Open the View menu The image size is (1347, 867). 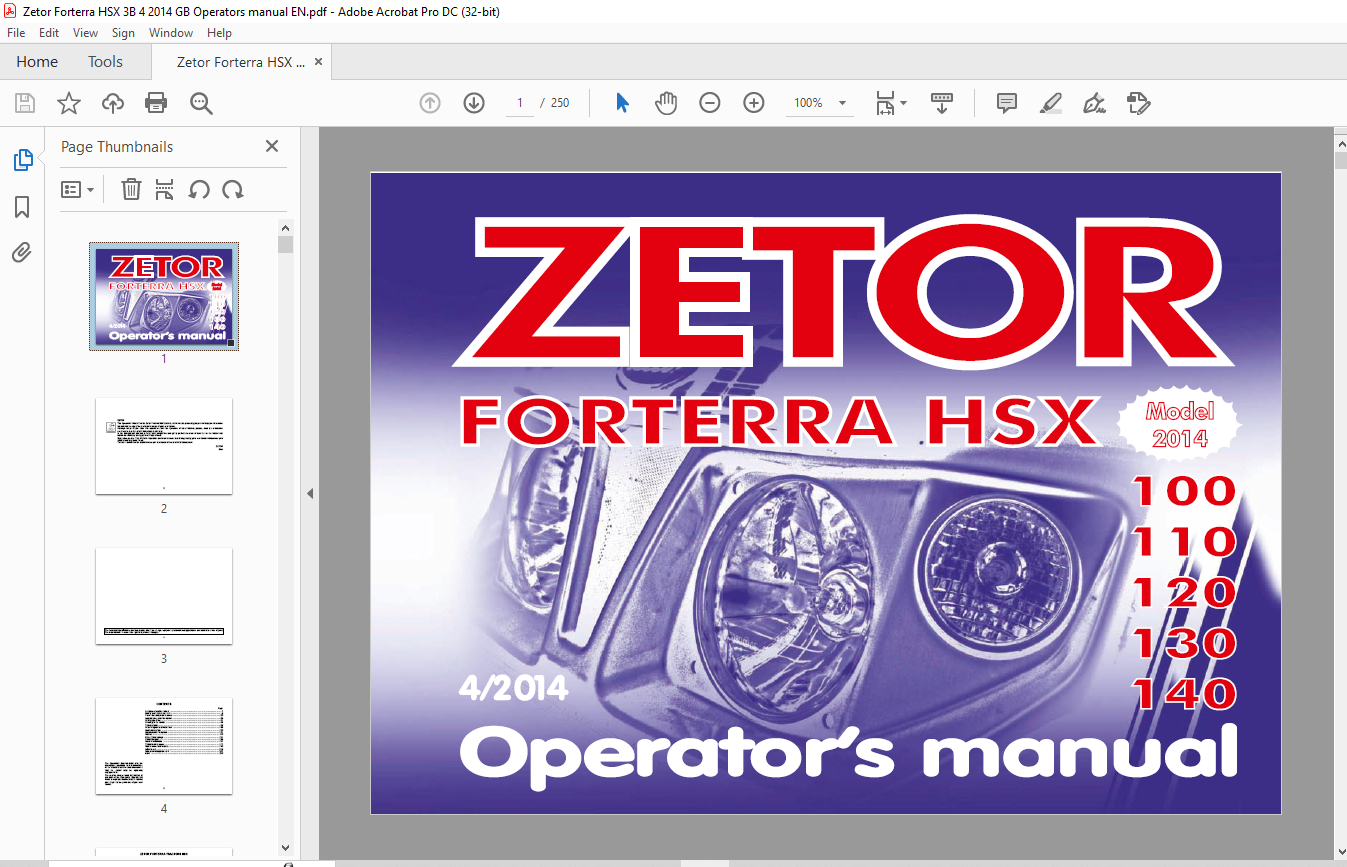click(x=86, y=33)
